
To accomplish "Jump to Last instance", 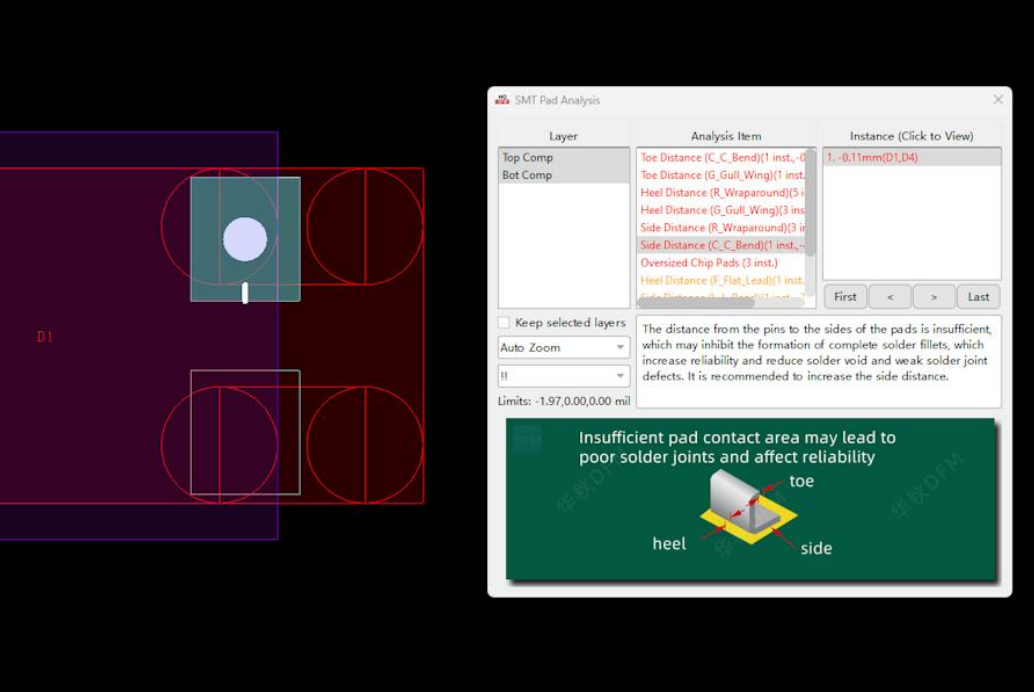I will [978, 297].
